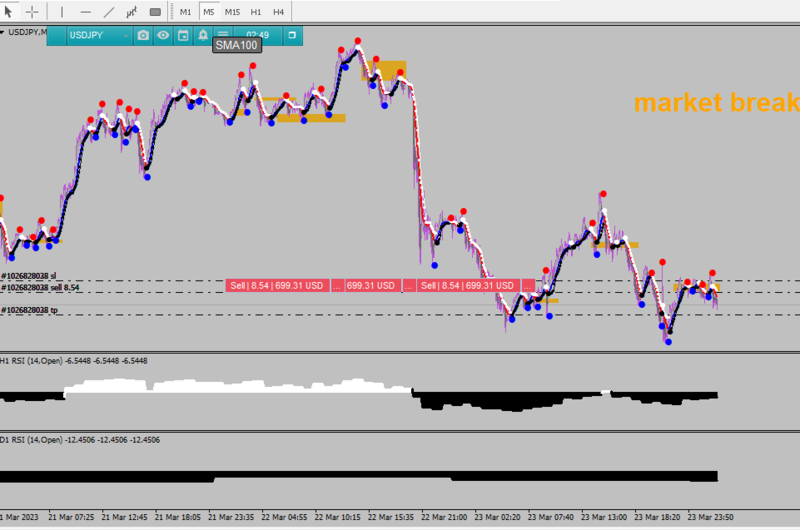Click '22 Mar 15:35' on time axis
This screenshot has height=530, width=800.
click(391, 517)
